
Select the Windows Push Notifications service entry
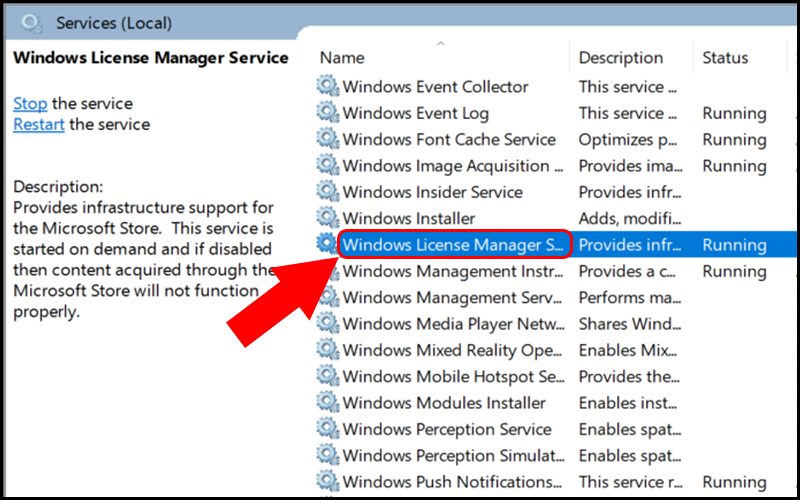click(453, 482)
